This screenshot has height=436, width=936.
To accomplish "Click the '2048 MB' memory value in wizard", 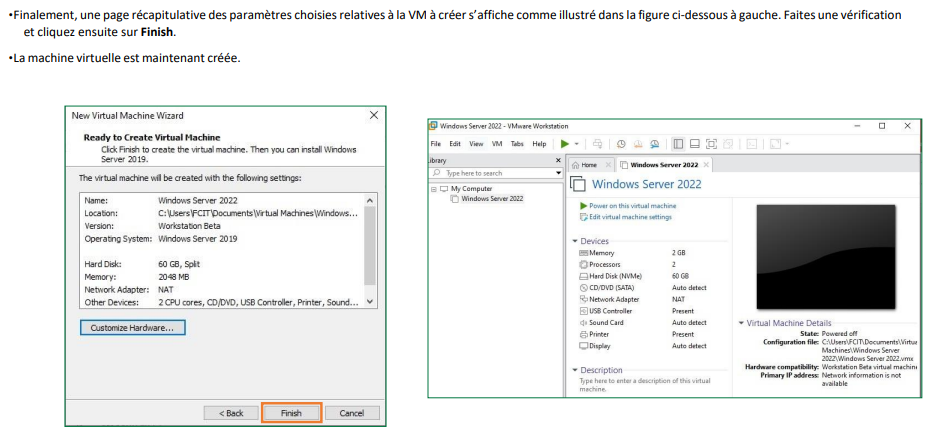I will click(176, 277).
